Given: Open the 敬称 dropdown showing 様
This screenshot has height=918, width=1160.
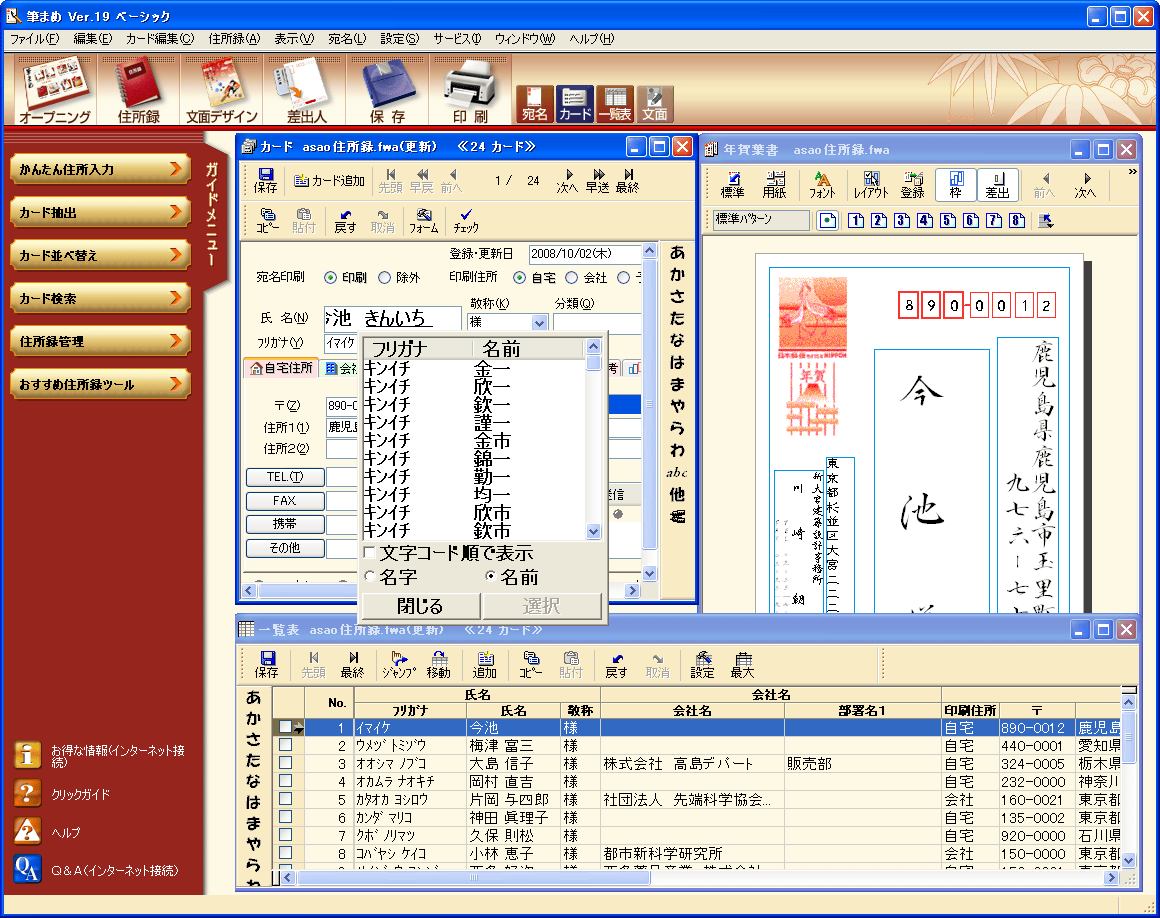Looking at the screenshot, I should [x=539, y=323].
